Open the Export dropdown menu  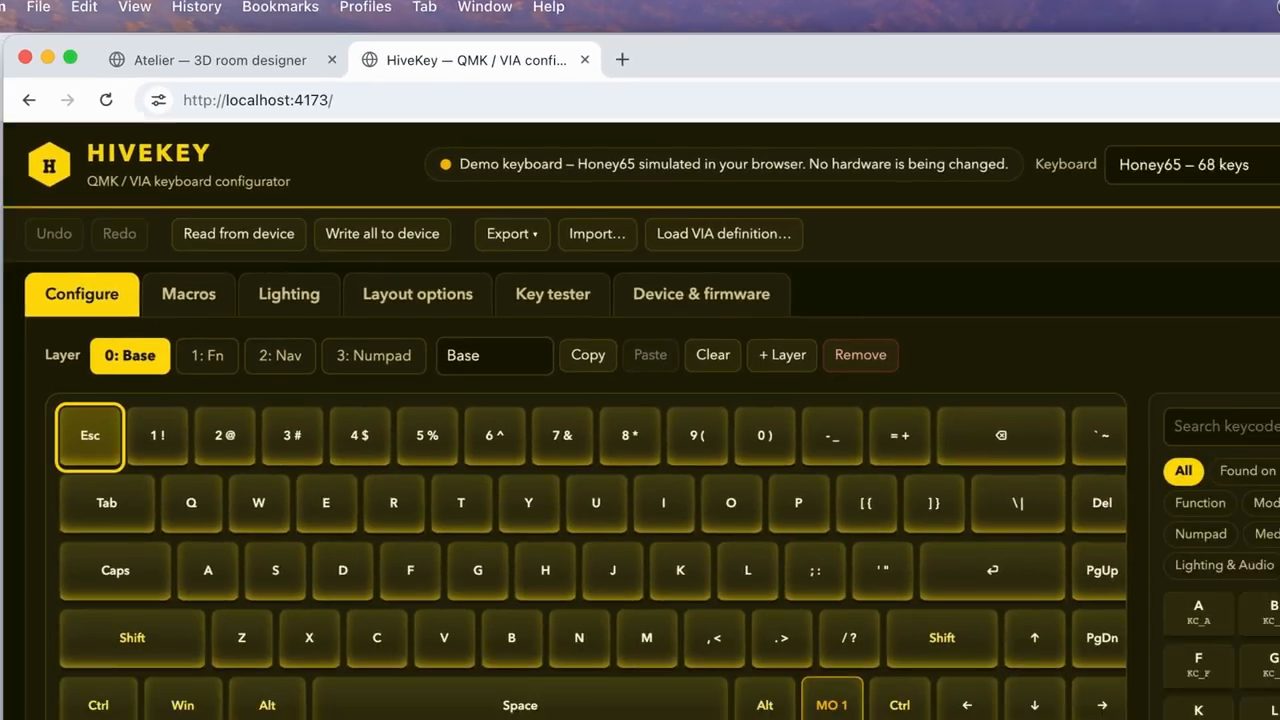point(512,234)
